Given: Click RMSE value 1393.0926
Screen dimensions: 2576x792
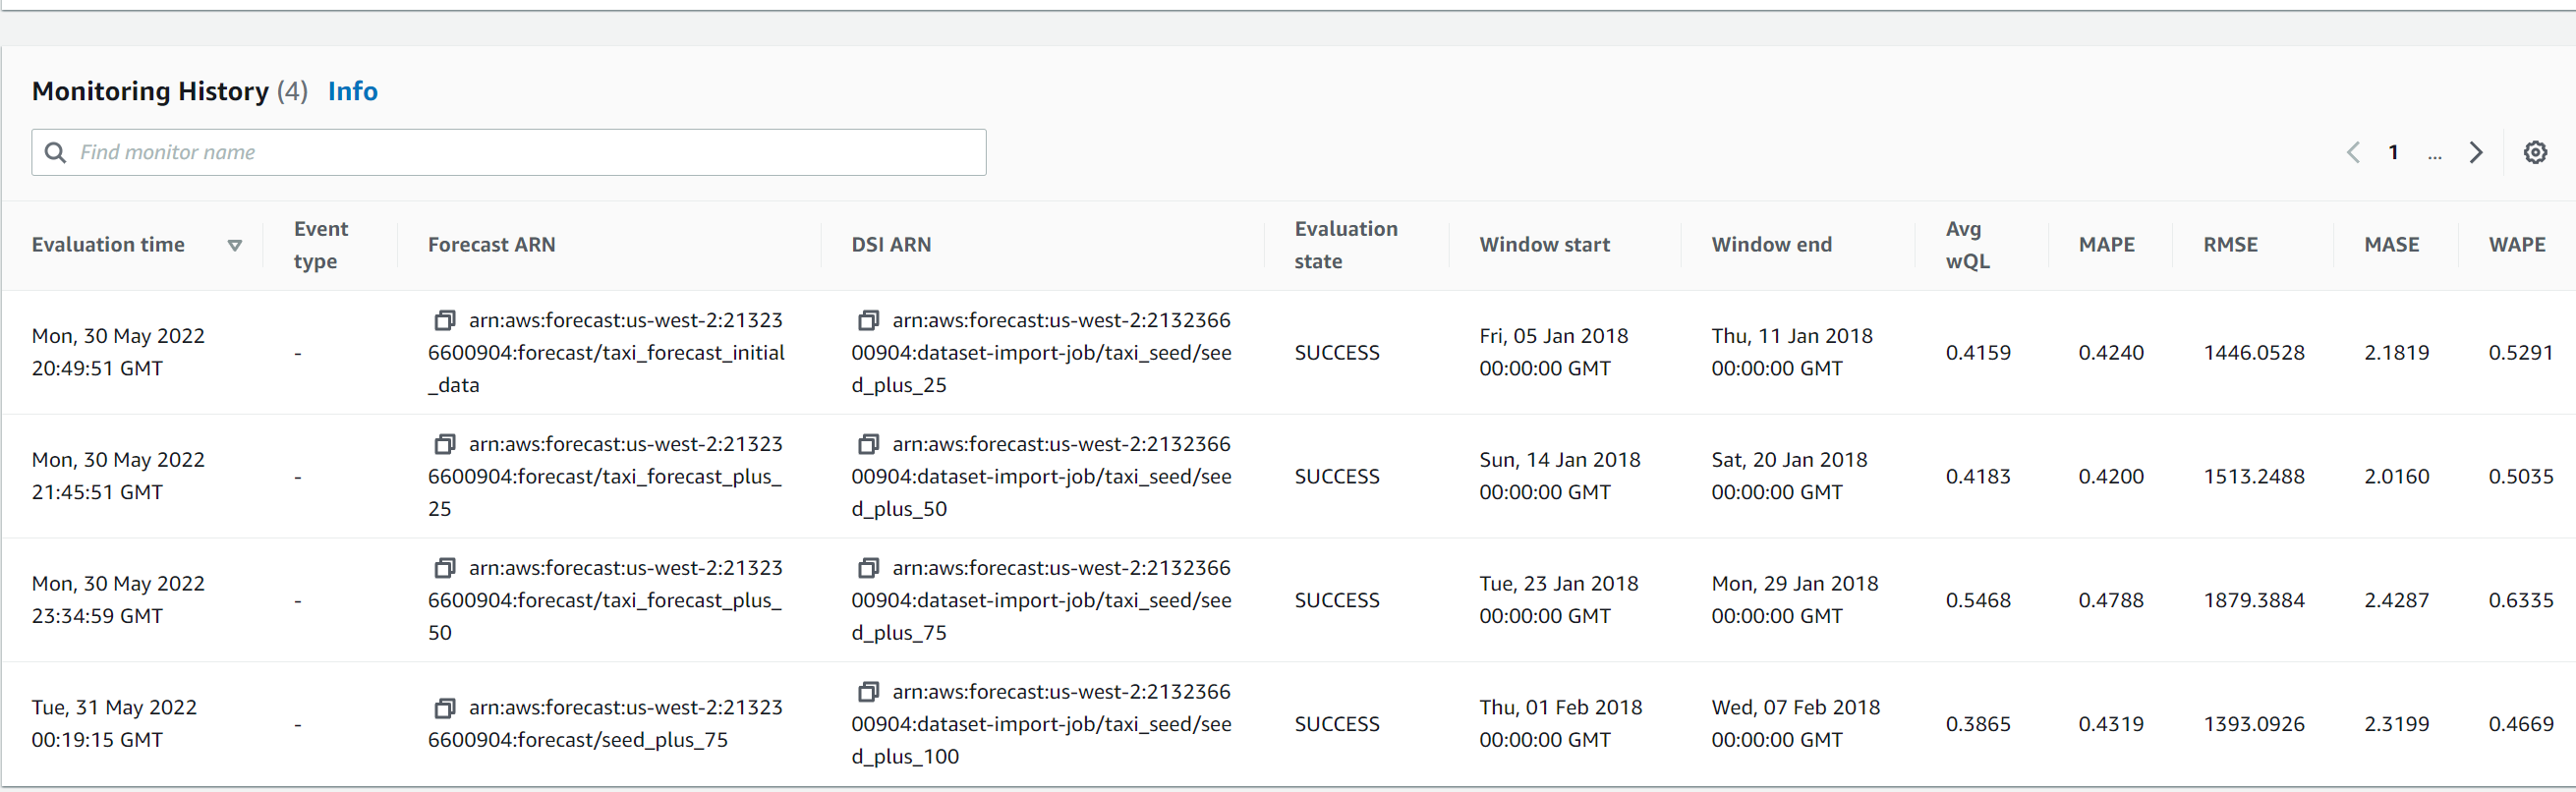Looking at the screenshot, I should pos(2254,725).
